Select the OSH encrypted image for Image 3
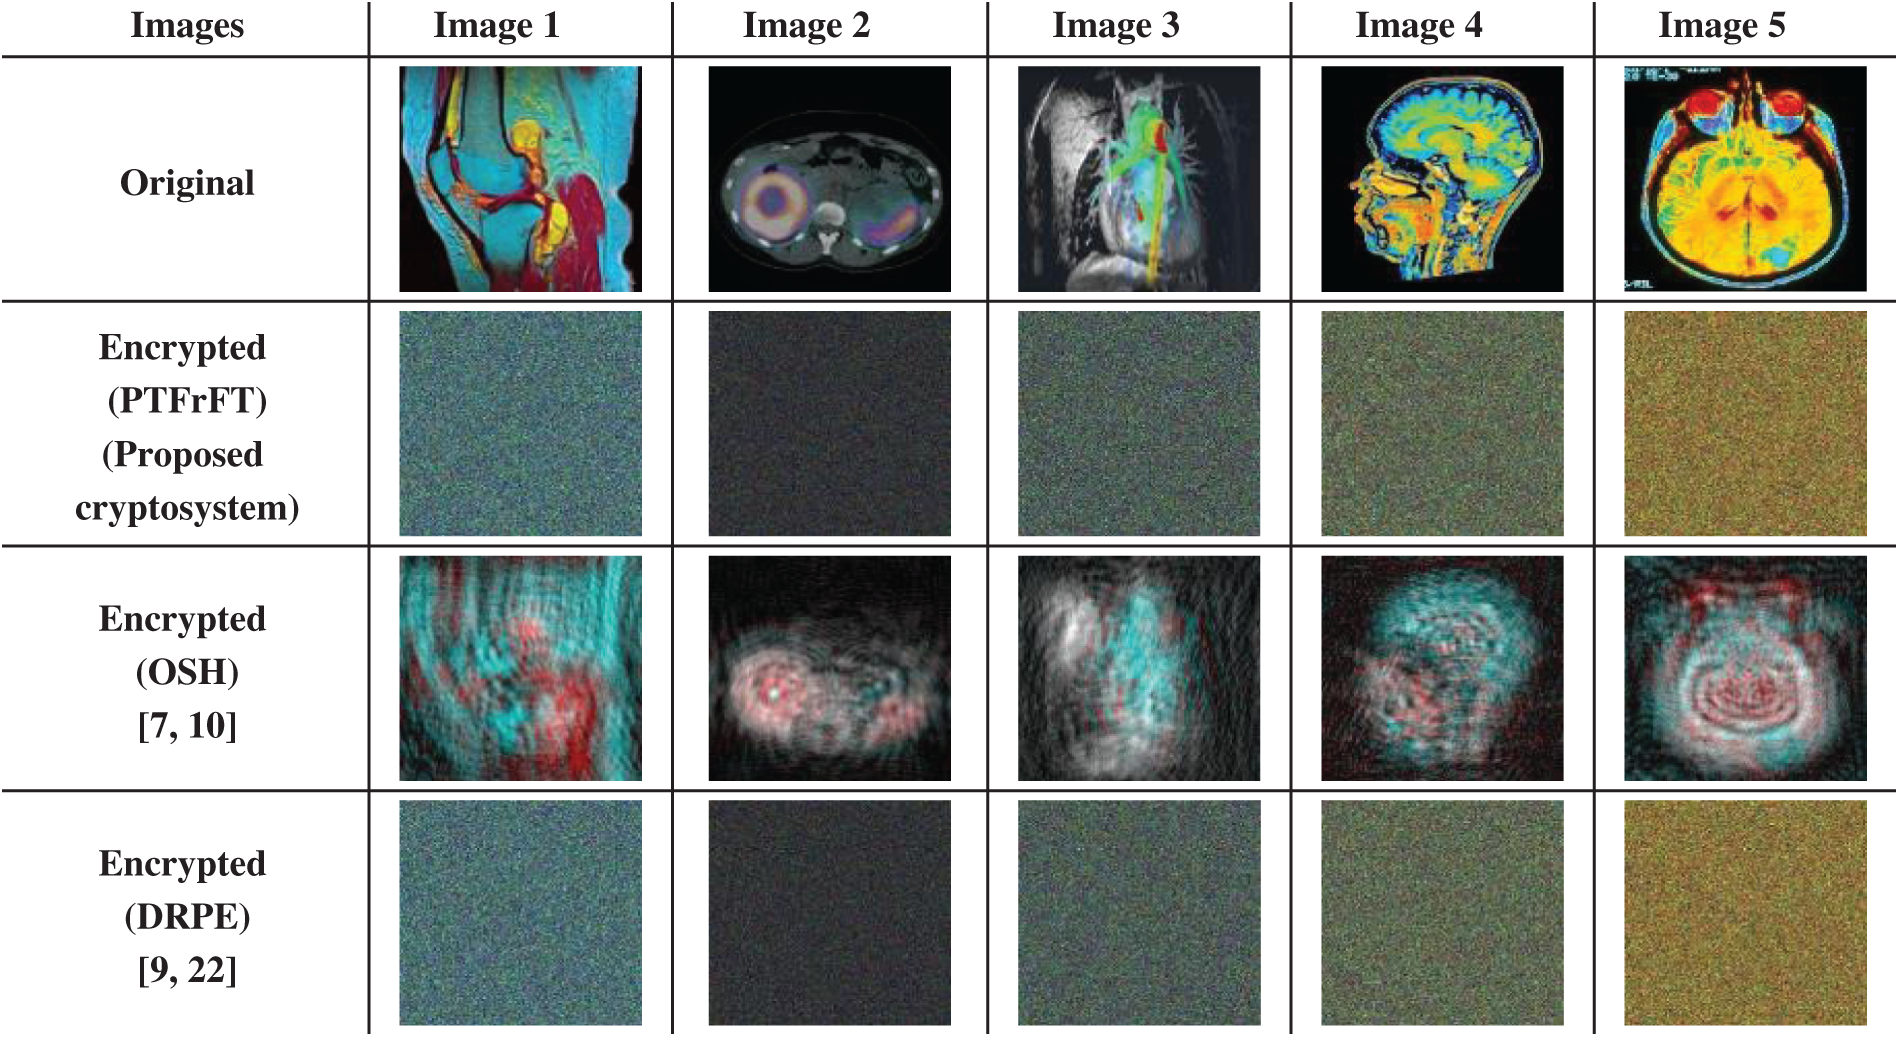Image resolution: width=1899 pixels, height=1037 pixels. click(x=1139, y=668)
